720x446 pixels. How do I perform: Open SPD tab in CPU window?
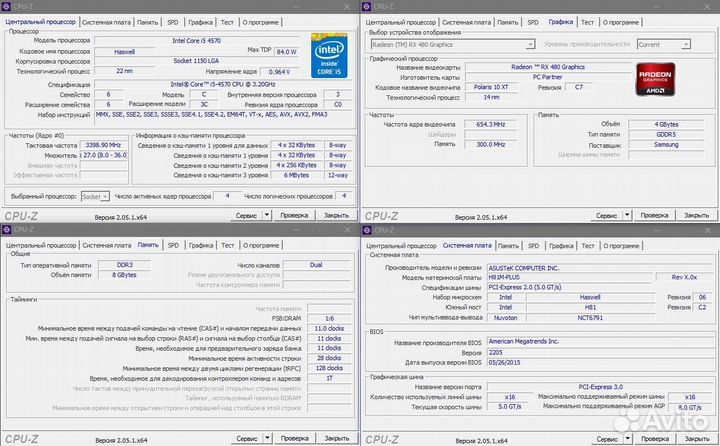click(x=173, y=22)
